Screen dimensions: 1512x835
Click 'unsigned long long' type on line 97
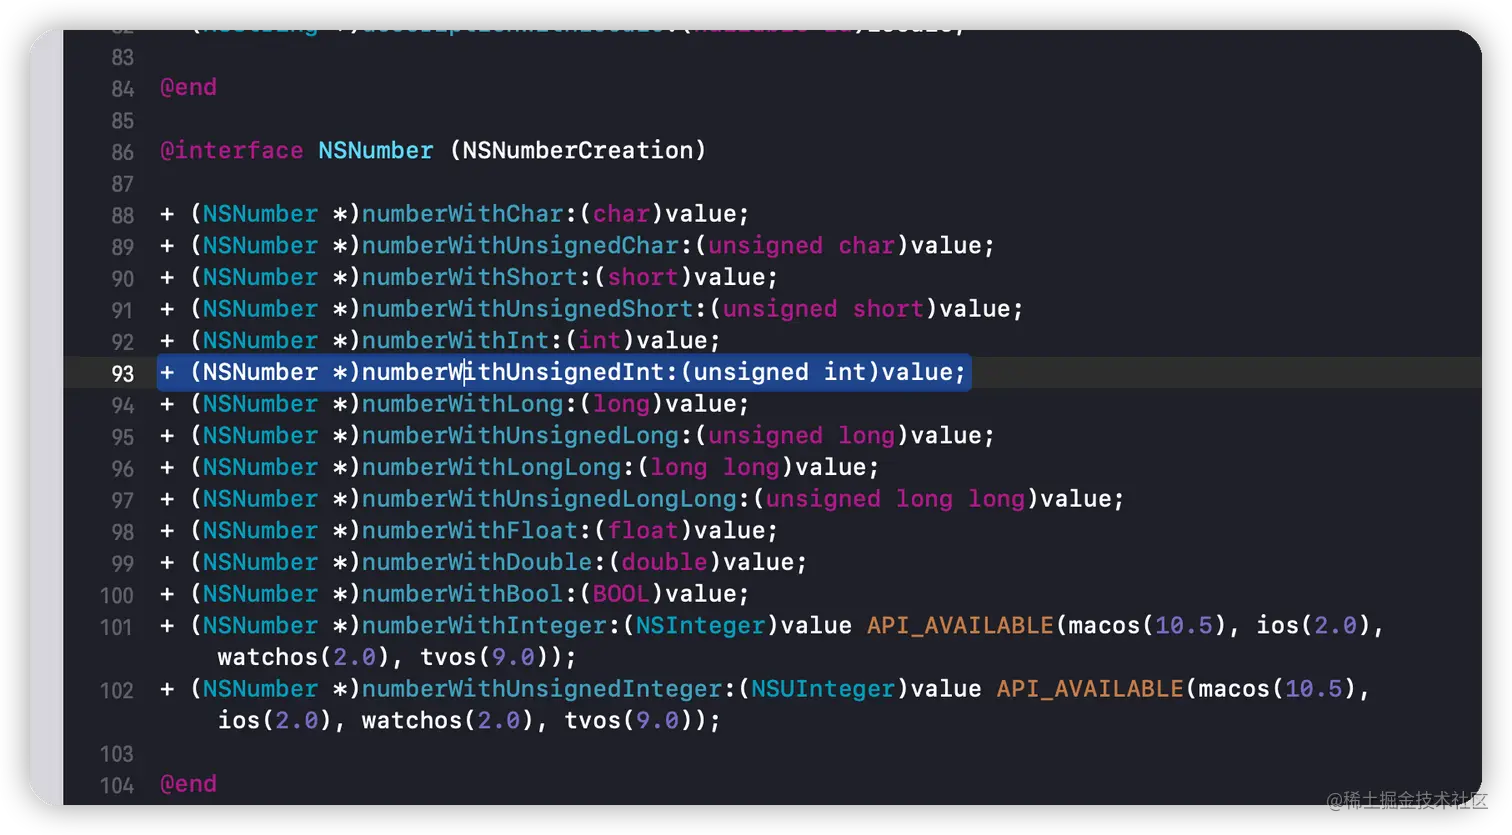(895, 499)
